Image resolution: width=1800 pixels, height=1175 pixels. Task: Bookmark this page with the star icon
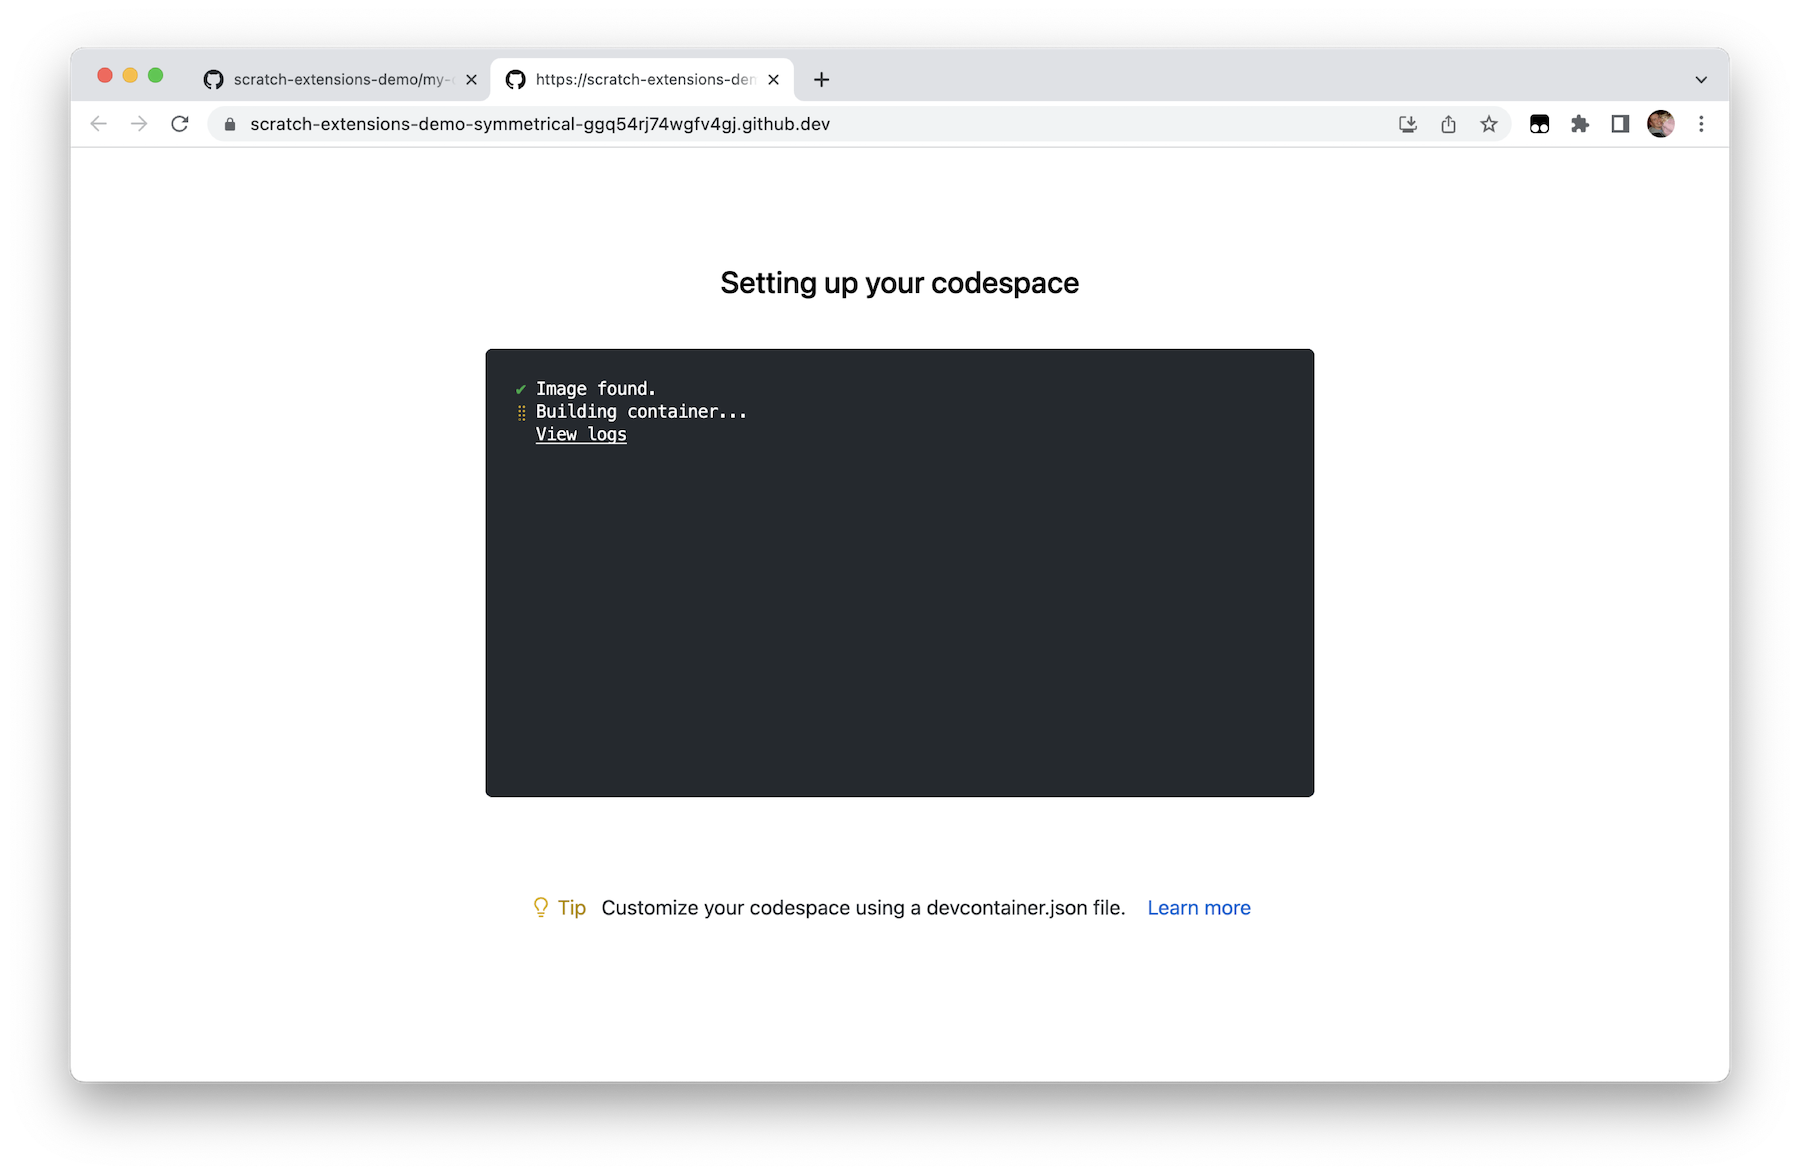coord(1489,124)
